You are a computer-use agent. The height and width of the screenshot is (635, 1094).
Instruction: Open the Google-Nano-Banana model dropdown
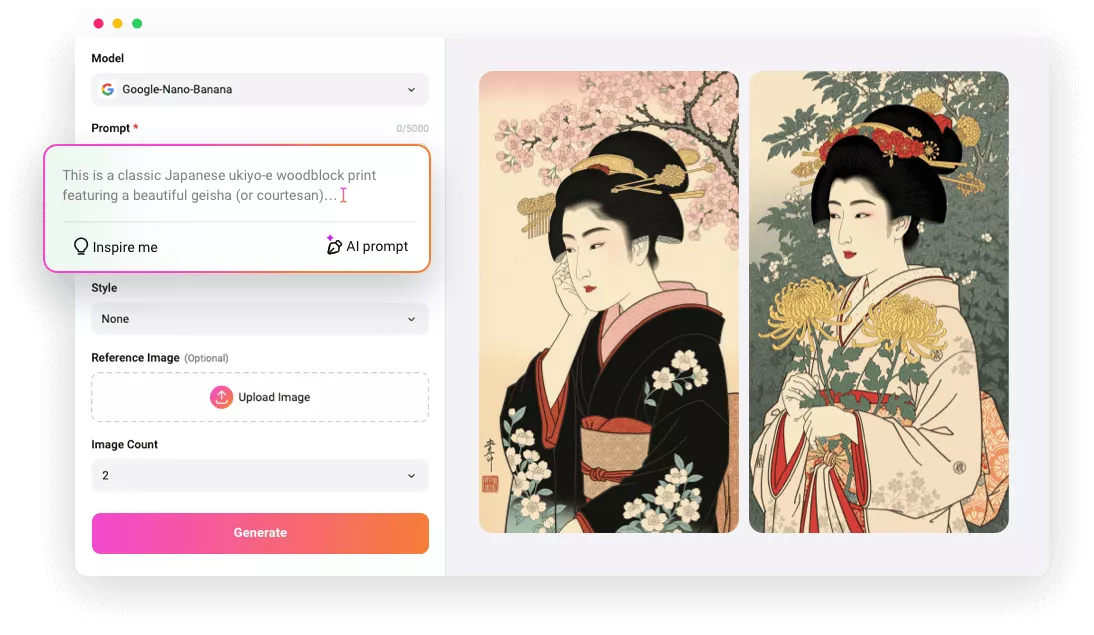click(260, 89)
